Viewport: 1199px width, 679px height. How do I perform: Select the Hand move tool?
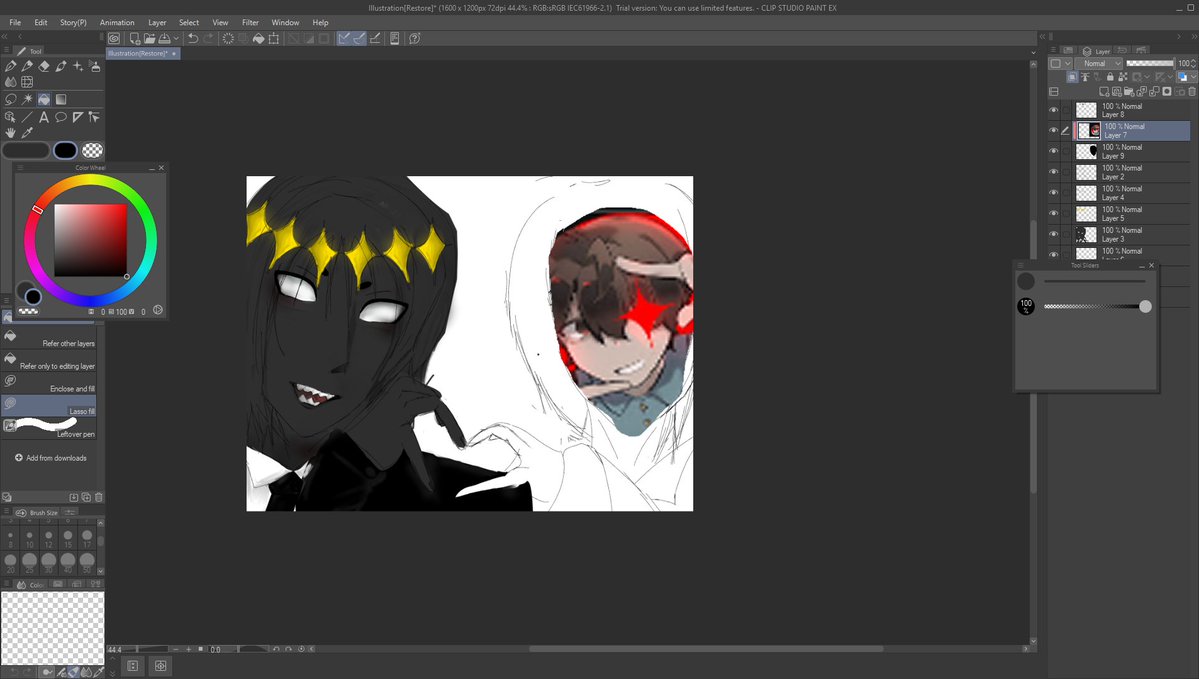(x=11, y=133)
